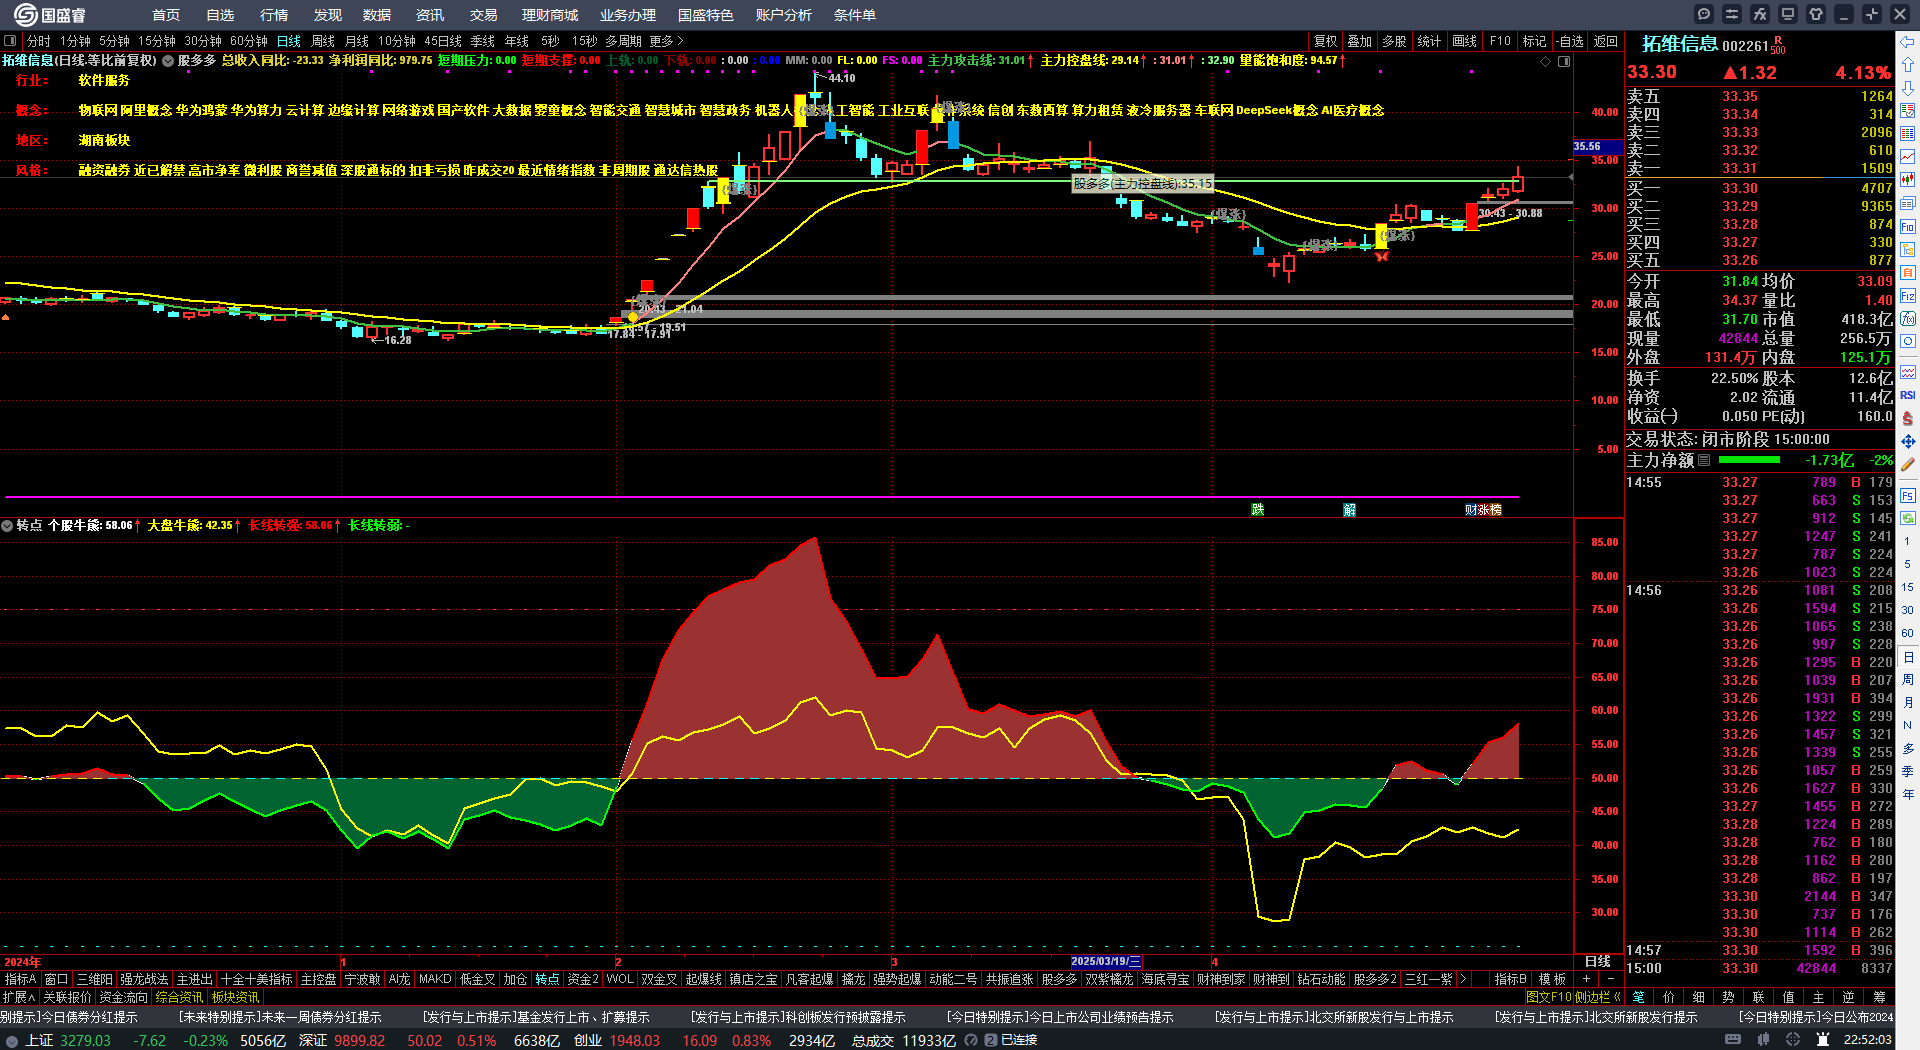Click the back left-arrow sidebar icon
Viewport: 1920px width, 1050px height.
[x=1908, y=42]
